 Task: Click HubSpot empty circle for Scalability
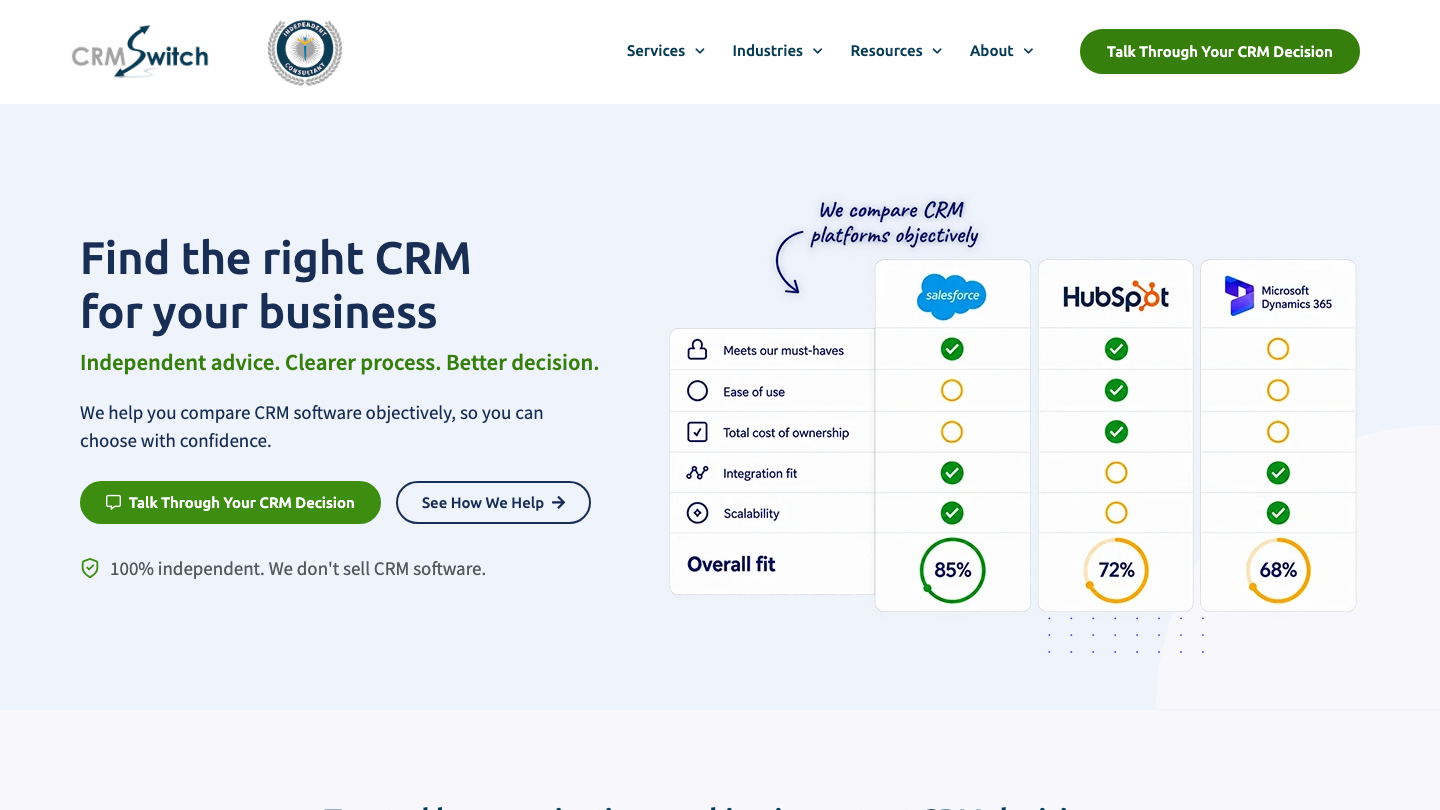1116,512
